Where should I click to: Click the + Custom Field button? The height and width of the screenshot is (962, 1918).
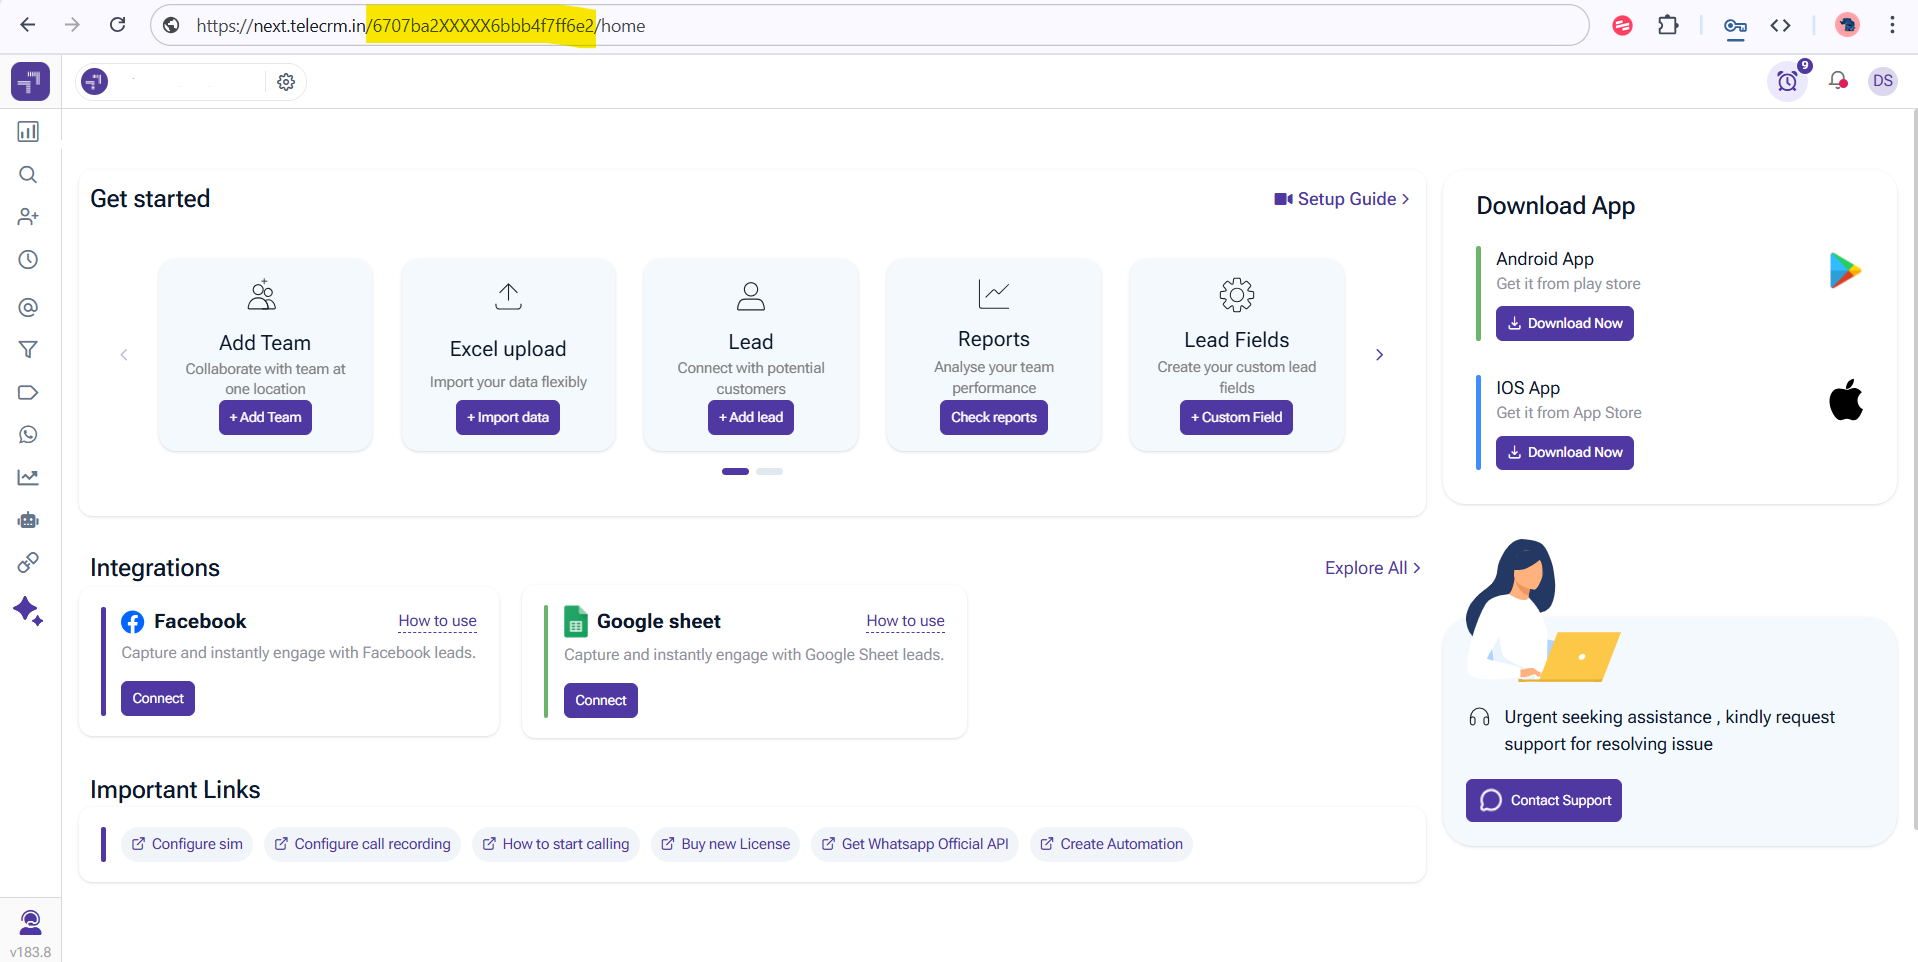1236,418
